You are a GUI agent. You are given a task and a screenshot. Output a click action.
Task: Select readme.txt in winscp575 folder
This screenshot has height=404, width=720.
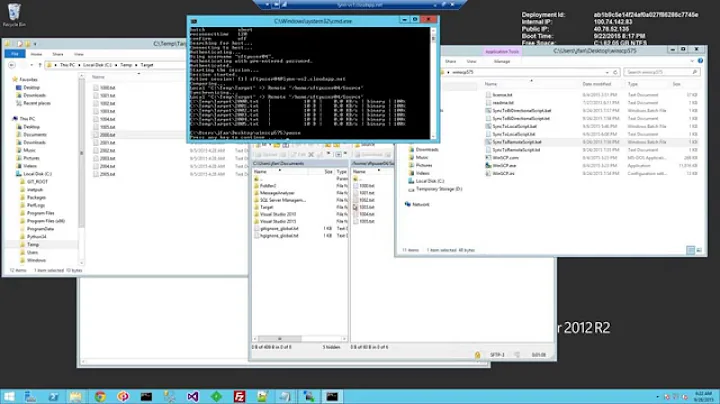point(503,103)
